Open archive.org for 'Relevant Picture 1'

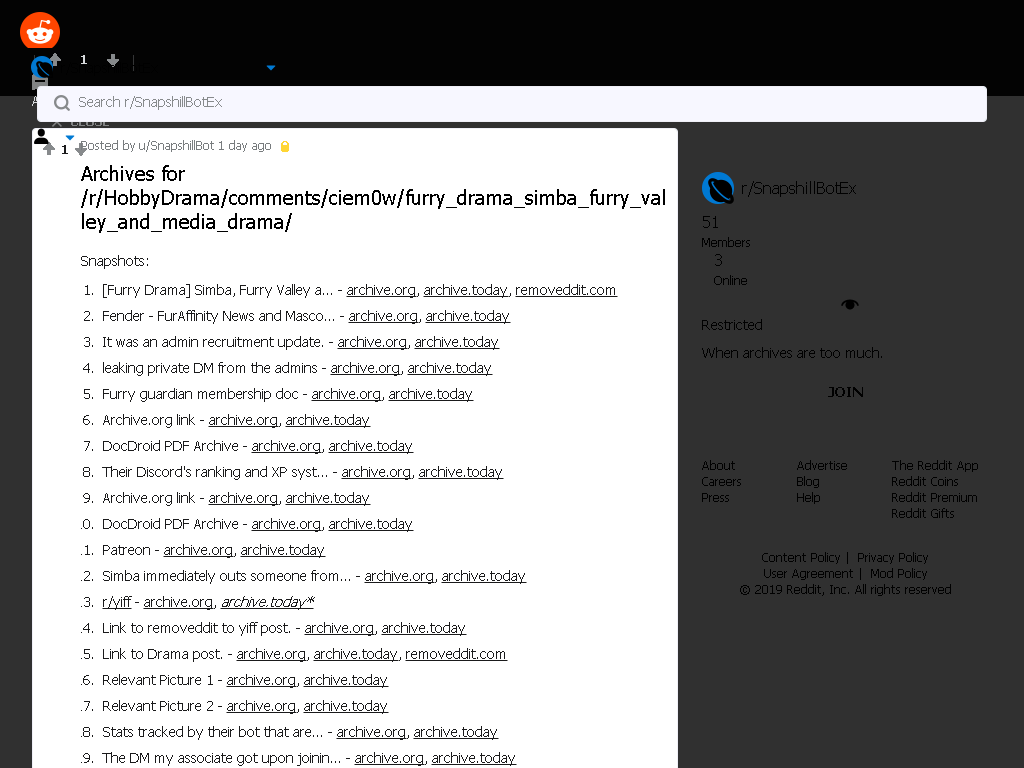tap(261, 680)
